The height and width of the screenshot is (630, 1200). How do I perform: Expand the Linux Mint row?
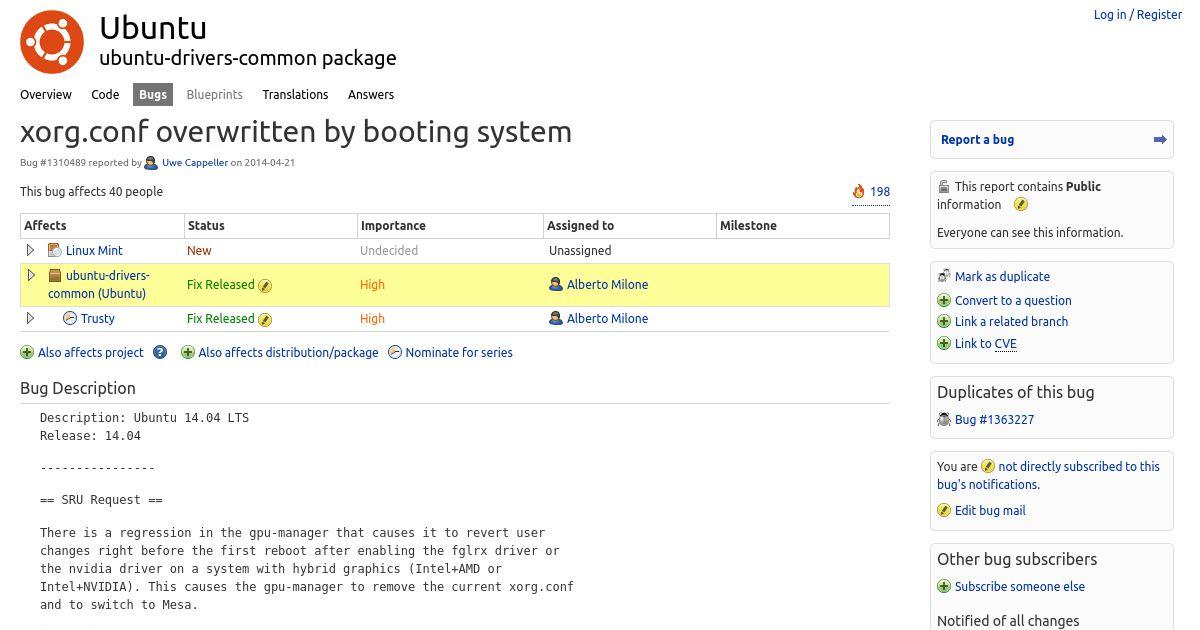pyautogui.click(x=30, y=250)
